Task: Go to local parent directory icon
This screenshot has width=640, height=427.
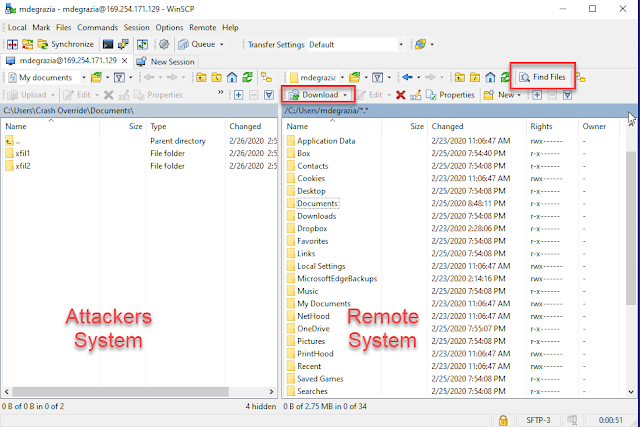Action: pyautogui.click(x=201, y=77)
